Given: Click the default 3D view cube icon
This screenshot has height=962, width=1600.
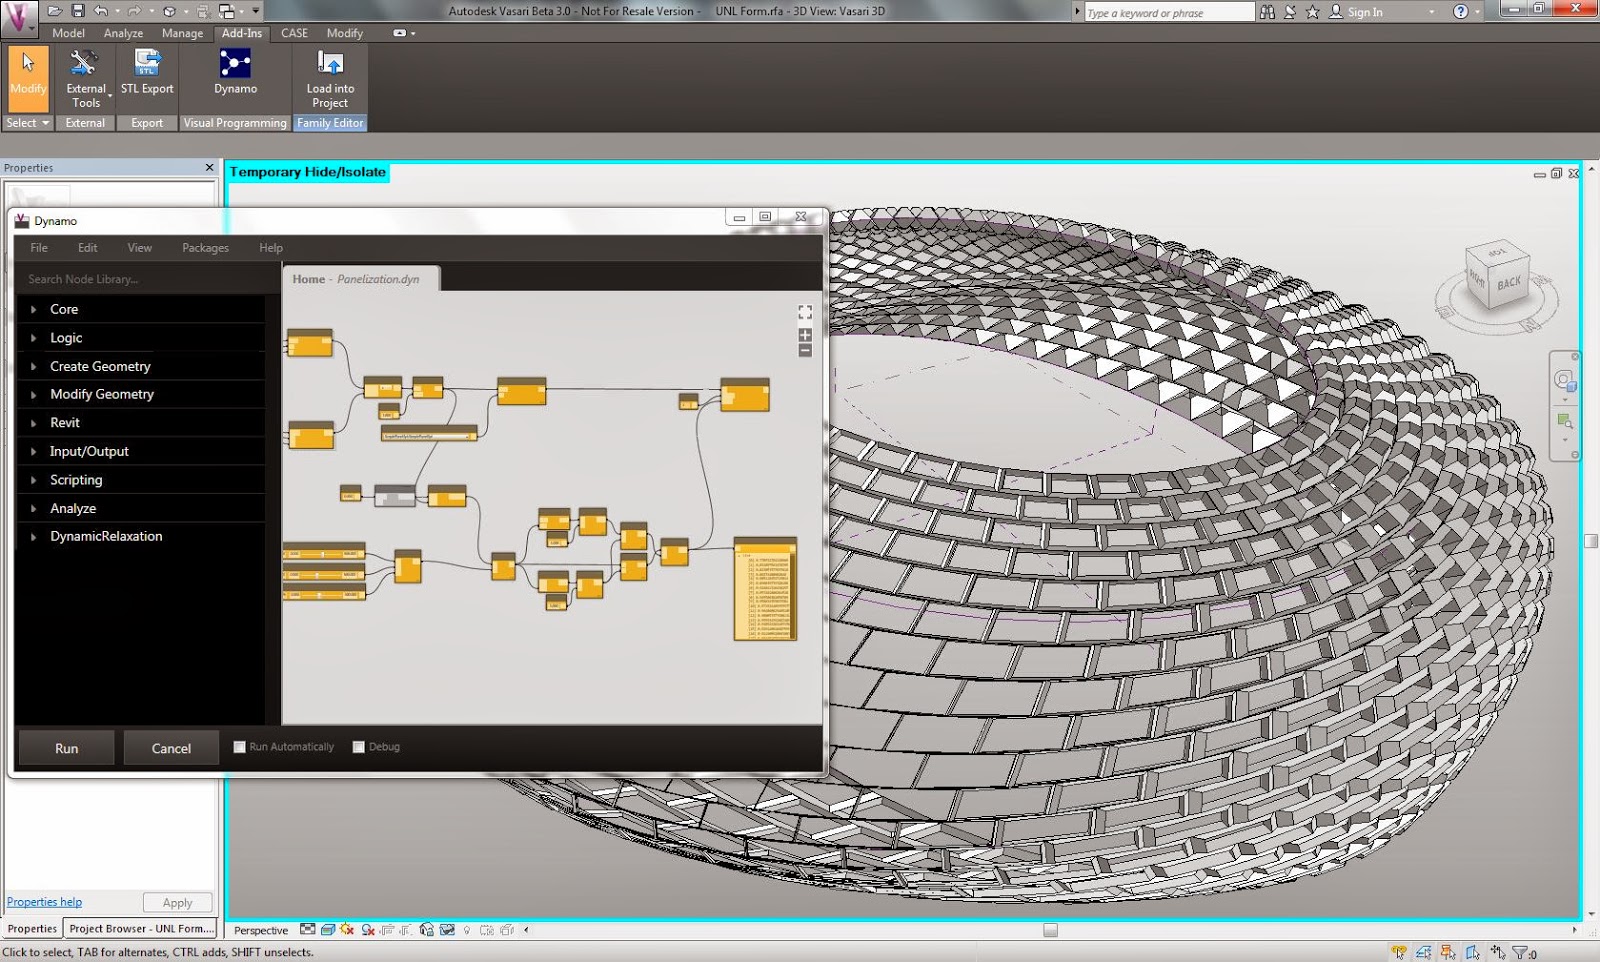Looking at the screenshot, I should pos(169,11).
